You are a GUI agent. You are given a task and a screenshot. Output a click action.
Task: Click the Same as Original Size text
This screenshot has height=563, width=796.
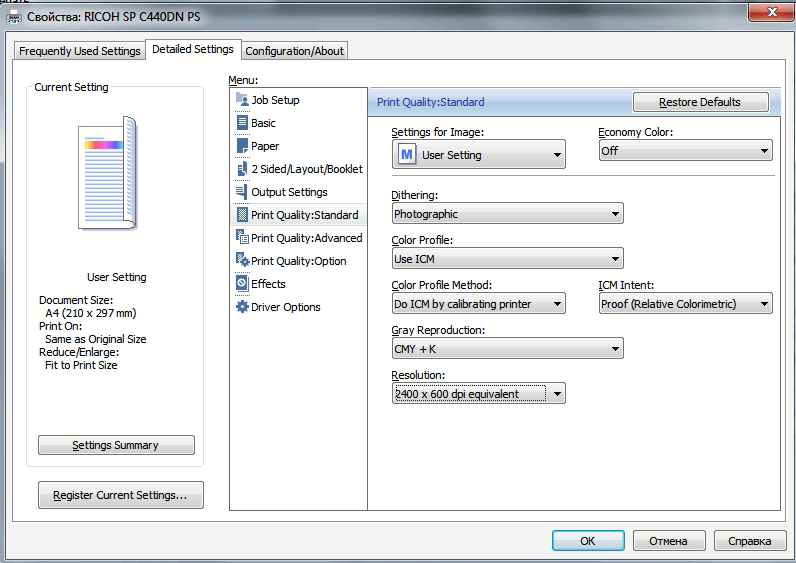click(x=95, y=339)
